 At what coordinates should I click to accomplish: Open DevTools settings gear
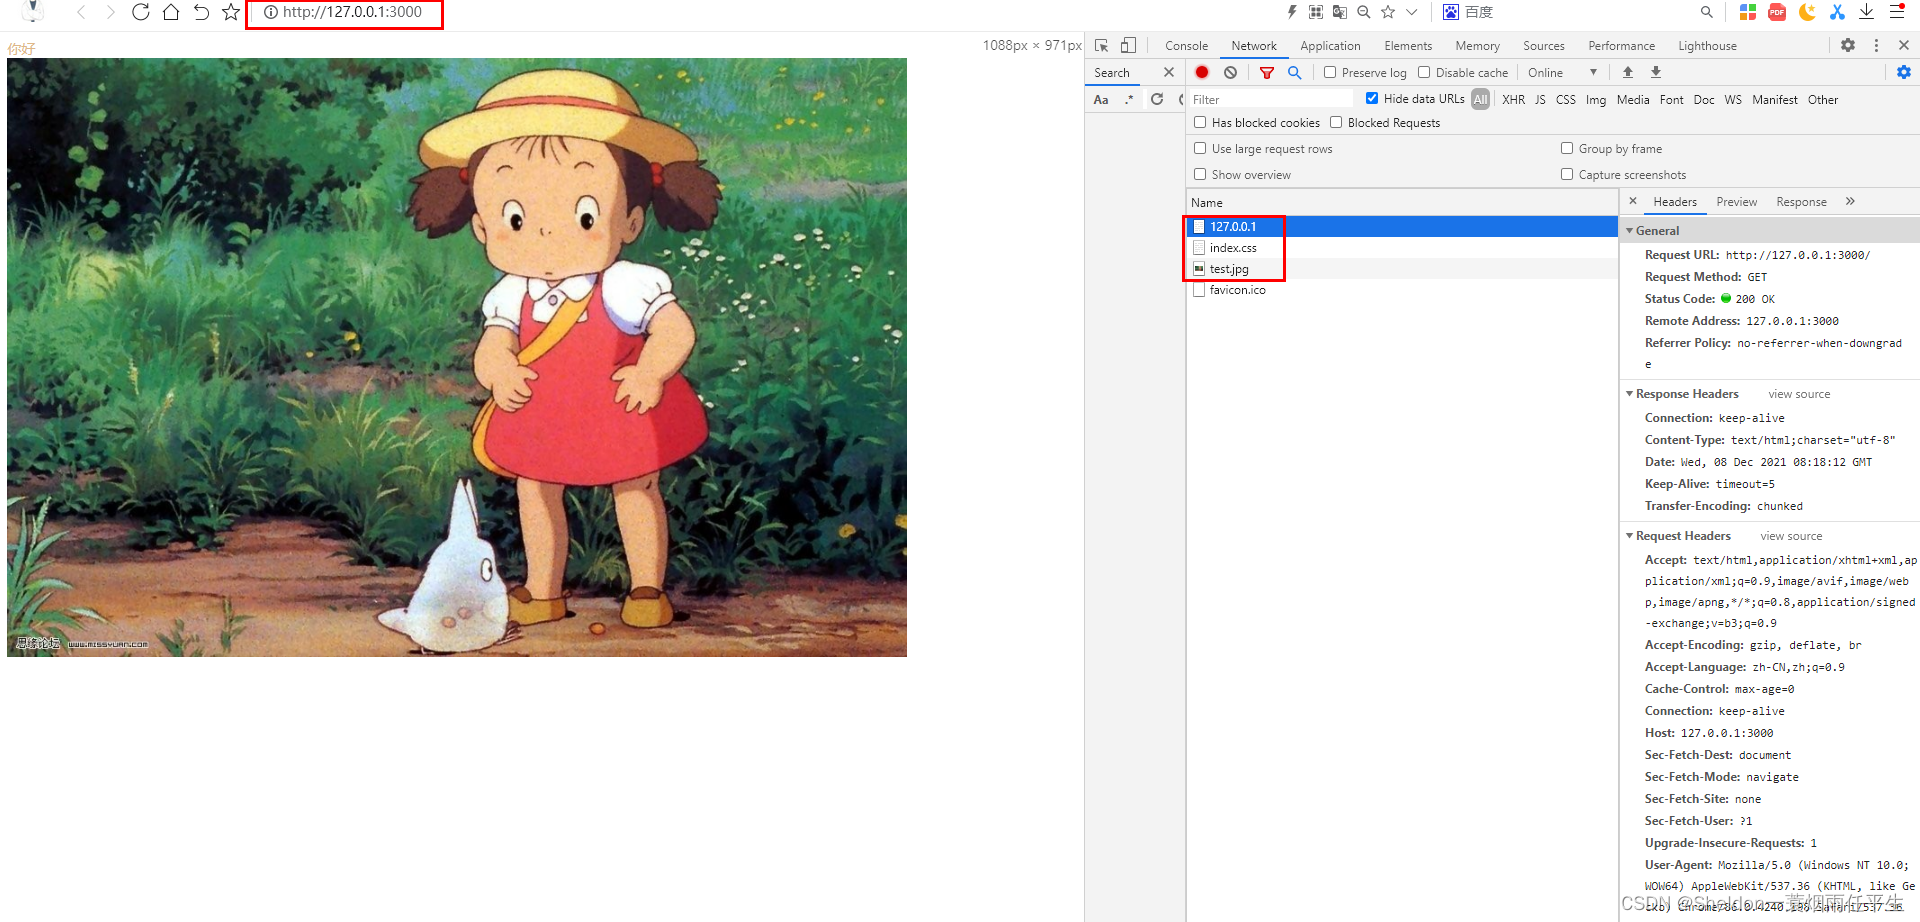[1848, 45]
